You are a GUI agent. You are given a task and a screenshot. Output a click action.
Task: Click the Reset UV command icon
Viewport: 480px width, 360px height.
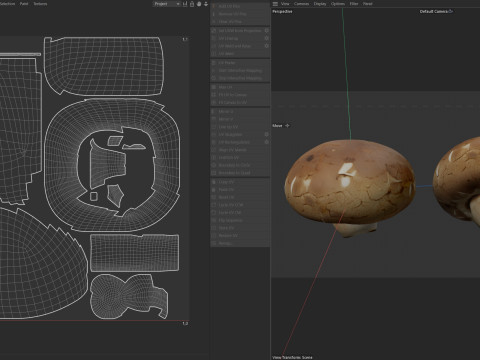point(214,197)
